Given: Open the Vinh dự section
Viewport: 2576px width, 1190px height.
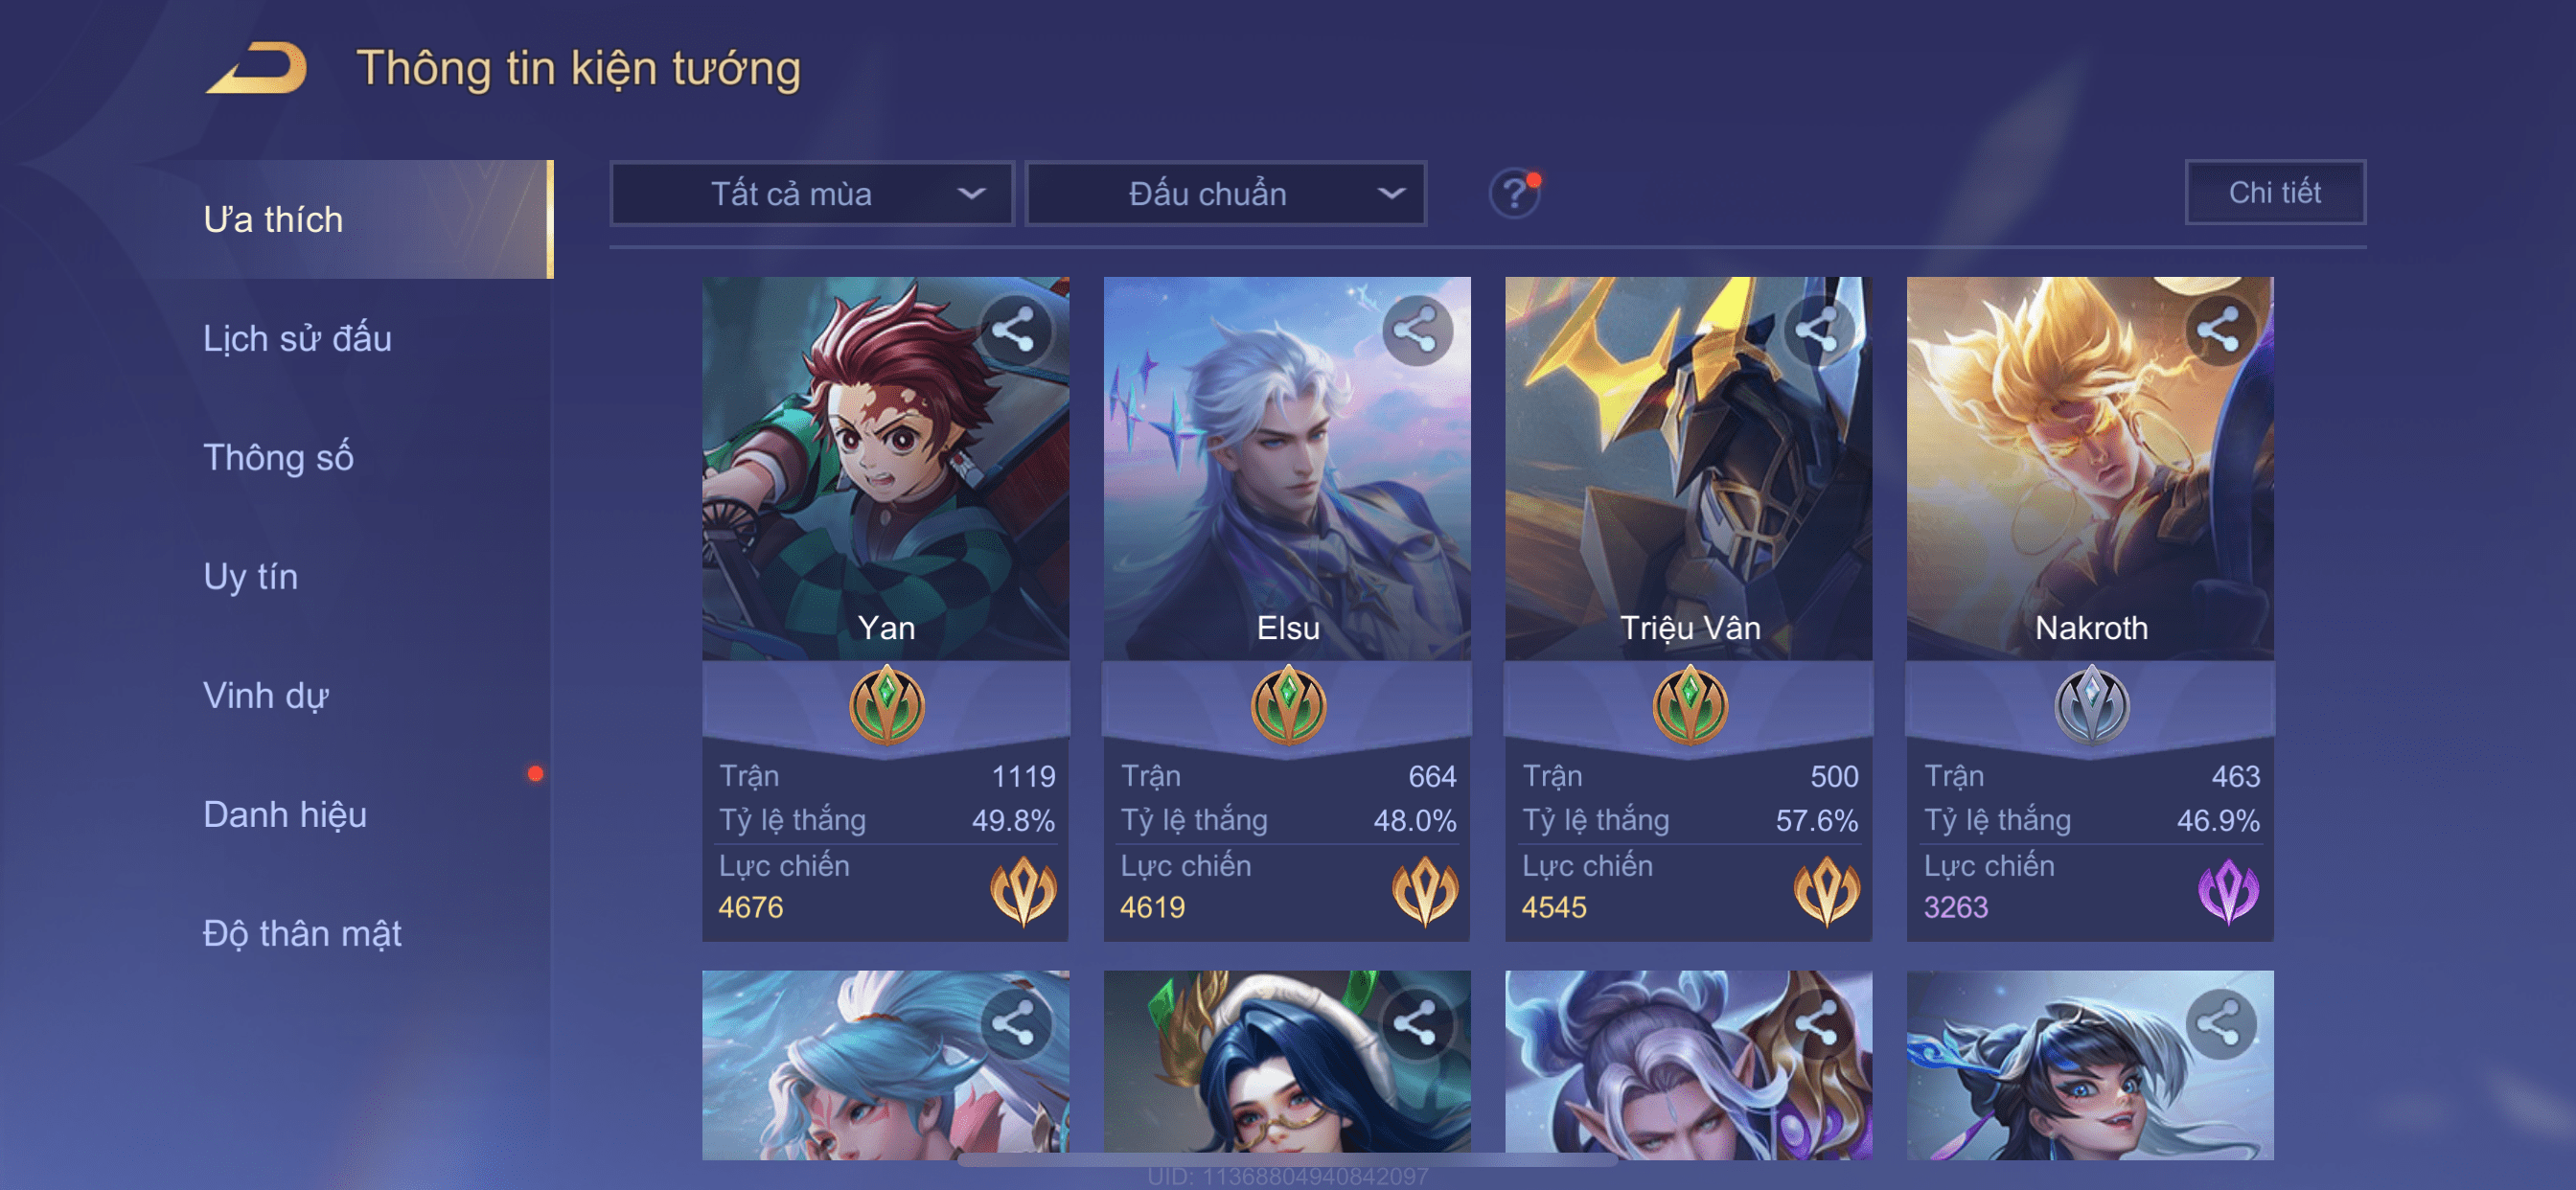Looking at the screenshot, I should tap(265, 695).
